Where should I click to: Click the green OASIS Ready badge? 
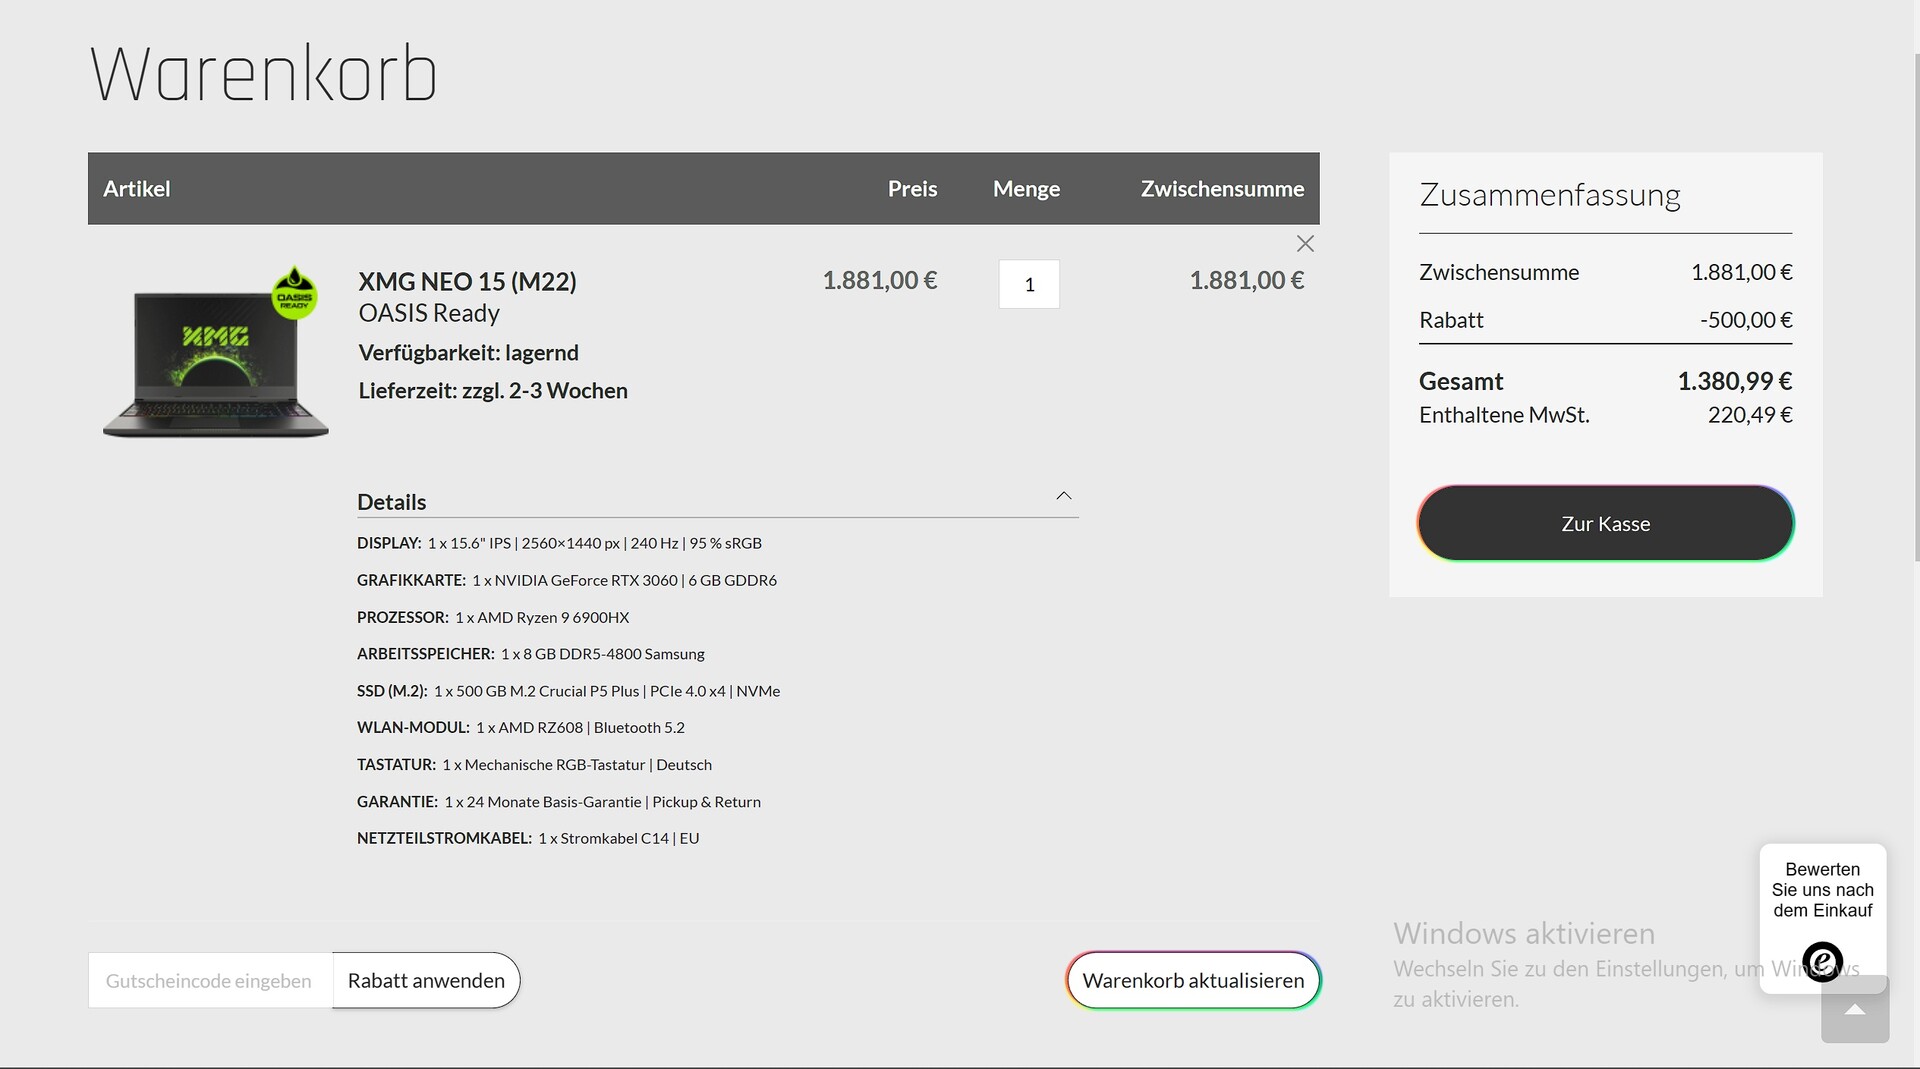(x=294, y=294)
